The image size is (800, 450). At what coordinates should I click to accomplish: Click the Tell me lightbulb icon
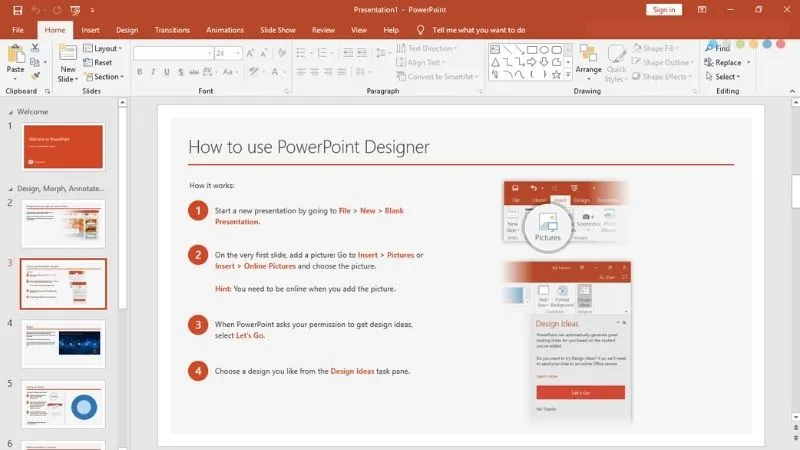[x=420, y=30]
